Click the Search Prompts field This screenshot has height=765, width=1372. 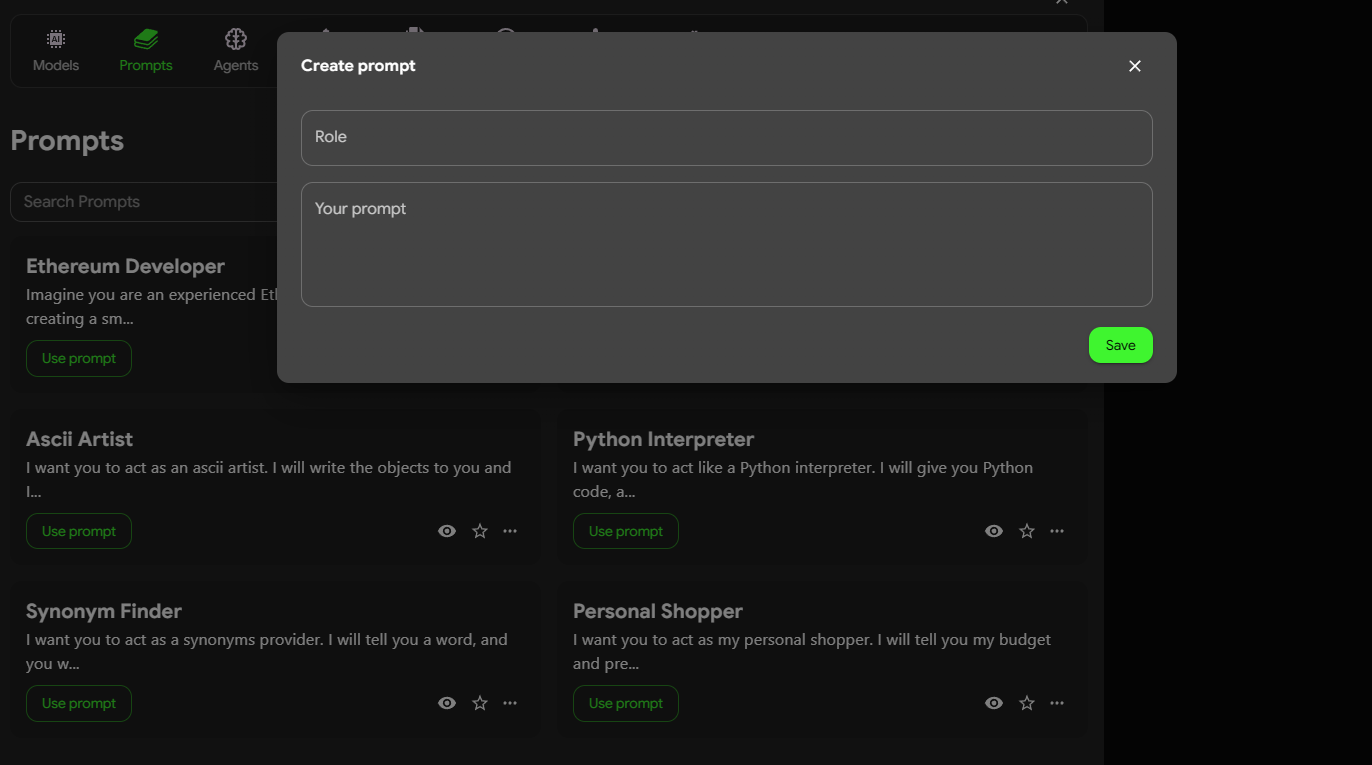point(140,201)
